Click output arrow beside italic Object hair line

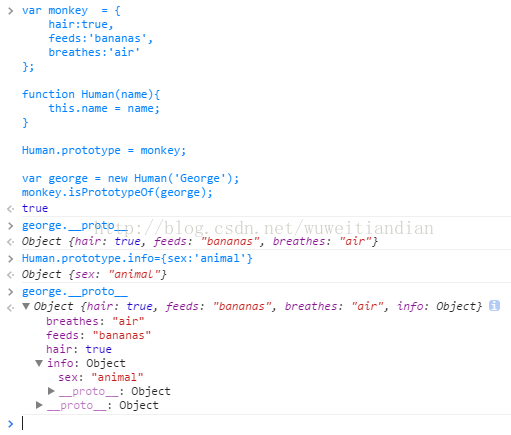pyautogui.click(x=11, y=242)
